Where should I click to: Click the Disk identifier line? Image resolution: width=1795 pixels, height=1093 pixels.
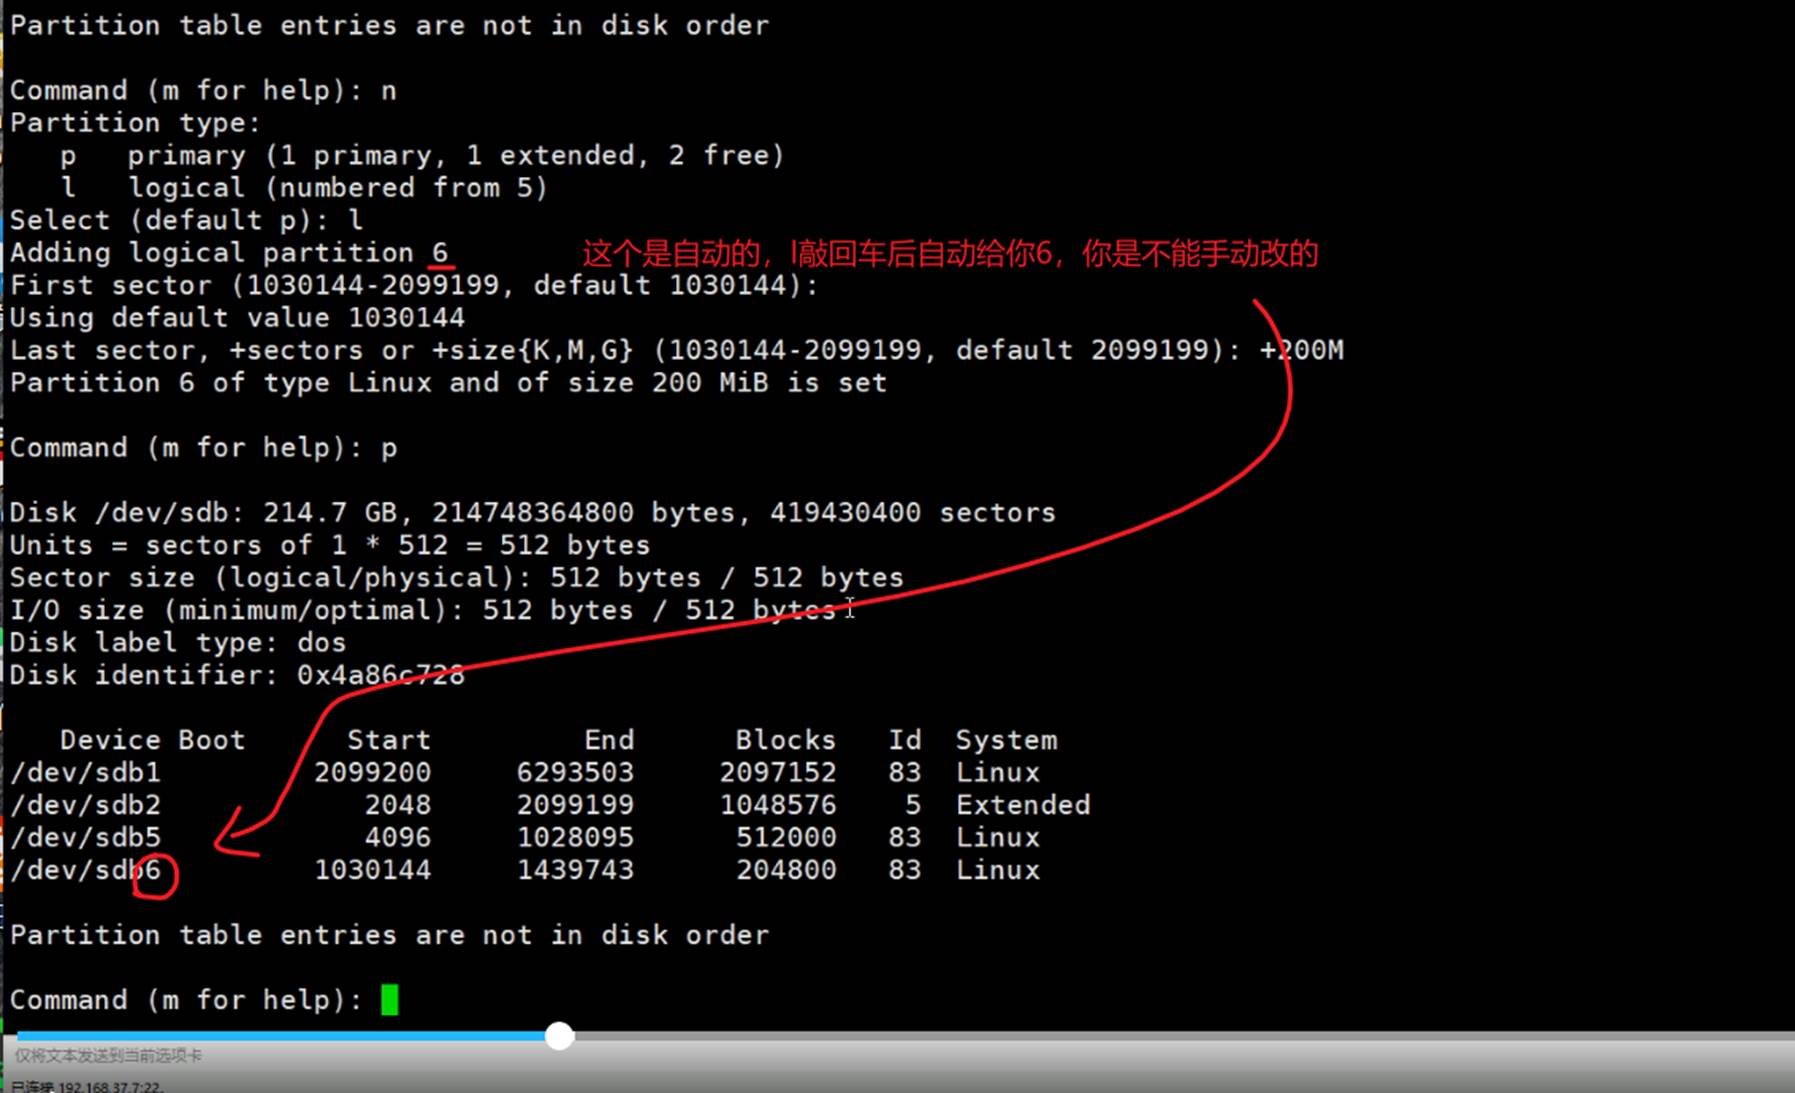(x=237, y=675)
